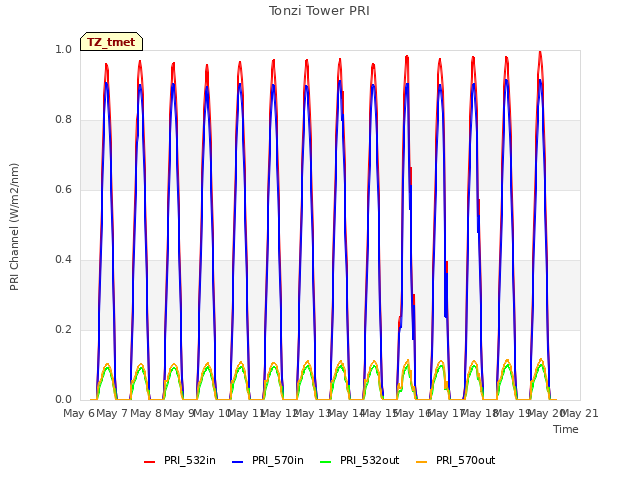Click the May 8 x-axis tick label
This screenshot has width=640, height=480.
click(x=146, y=413)
